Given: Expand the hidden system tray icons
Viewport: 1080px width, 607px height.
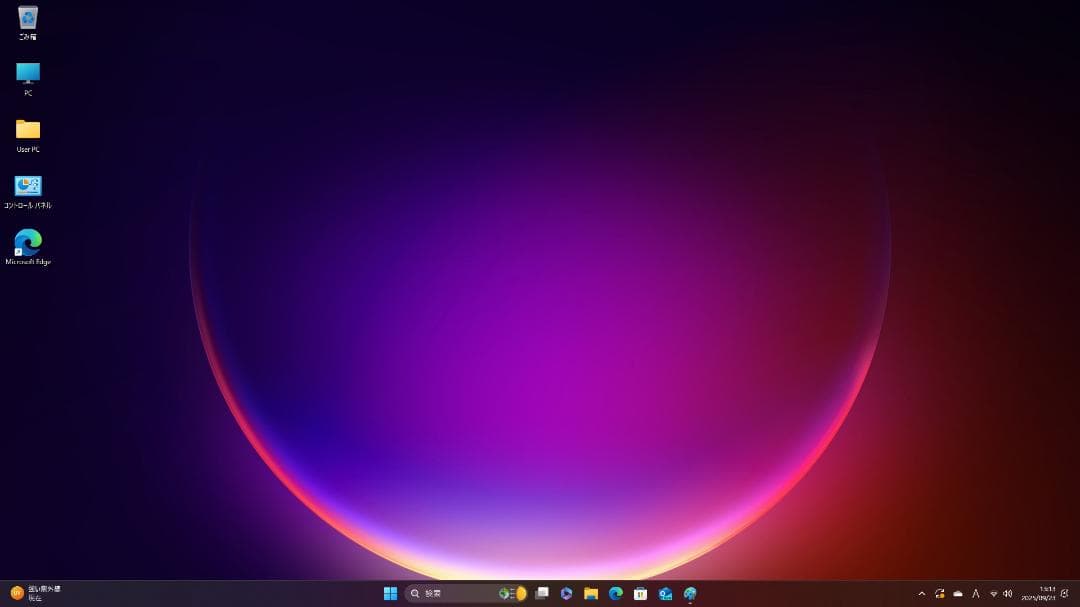Looking at the screenshot, I should click(x=921, y=592).
